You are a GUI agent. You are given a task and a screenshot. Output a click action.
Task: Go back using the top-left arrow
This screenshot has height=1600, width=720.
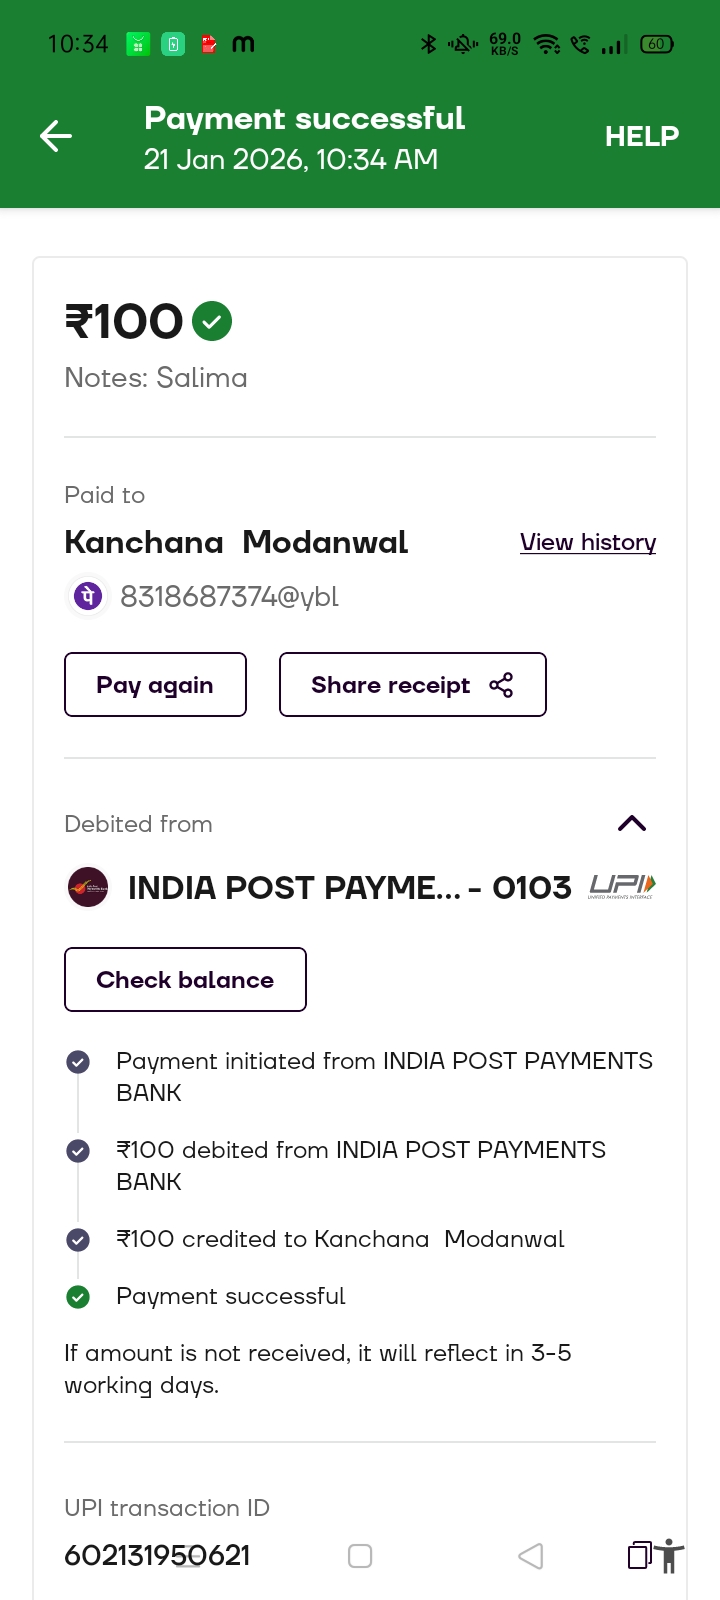click(56, 136)
